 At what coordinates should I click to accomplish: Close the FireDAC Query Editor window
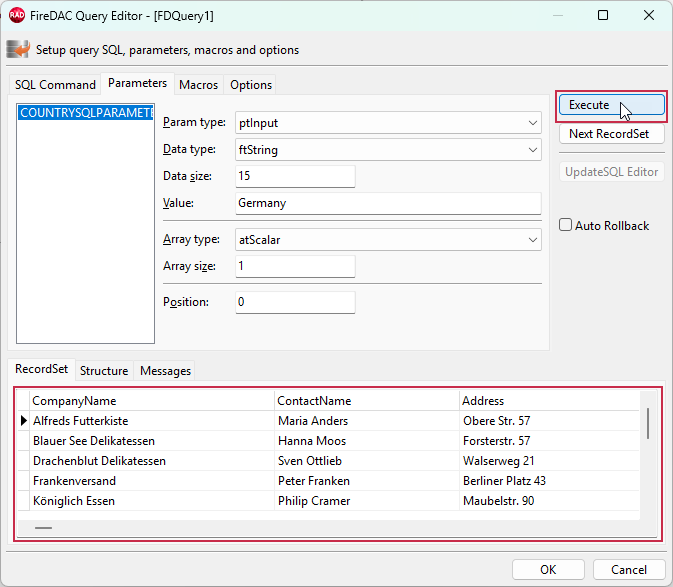[x=649, y=15]
